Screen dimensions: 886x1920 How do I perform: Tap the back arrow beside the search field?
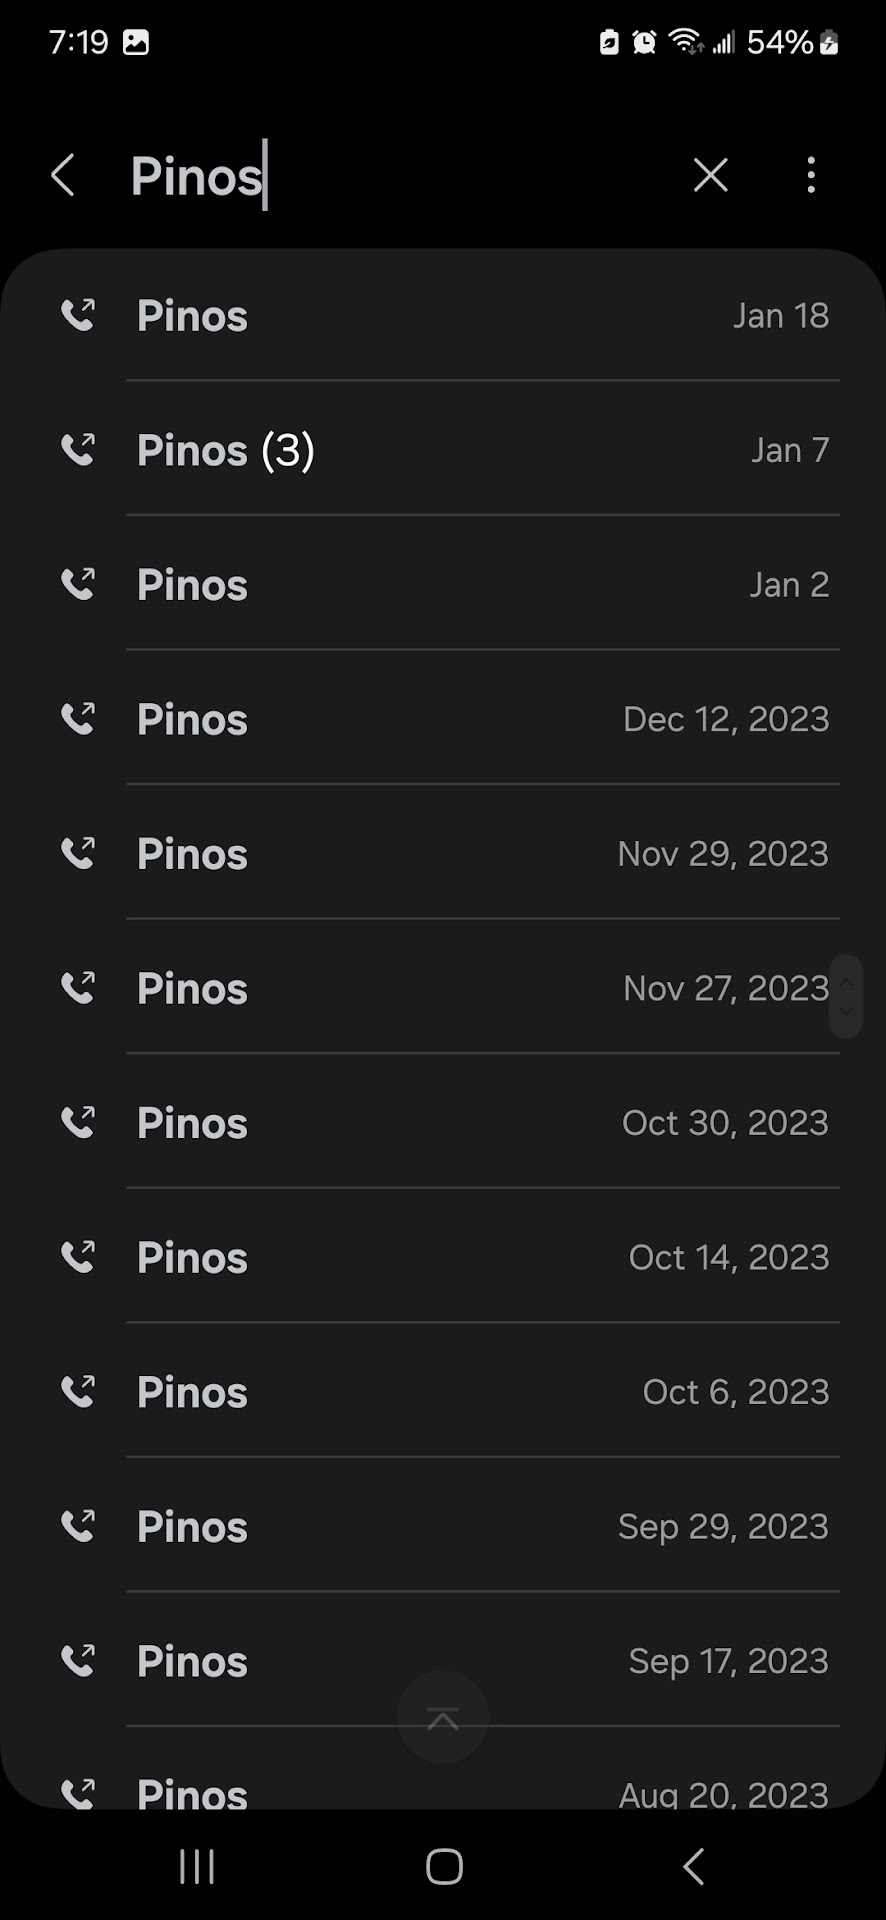coord(63,176)
